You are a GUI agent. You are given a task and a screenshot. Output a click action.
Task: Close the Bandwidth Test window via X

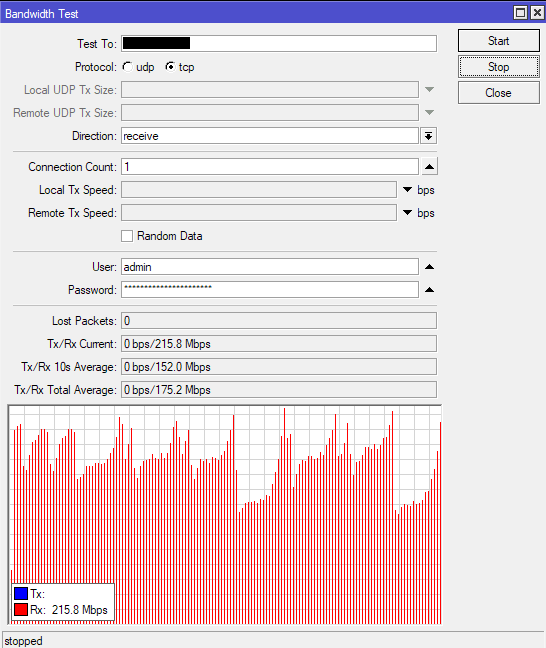coord(537,13)
